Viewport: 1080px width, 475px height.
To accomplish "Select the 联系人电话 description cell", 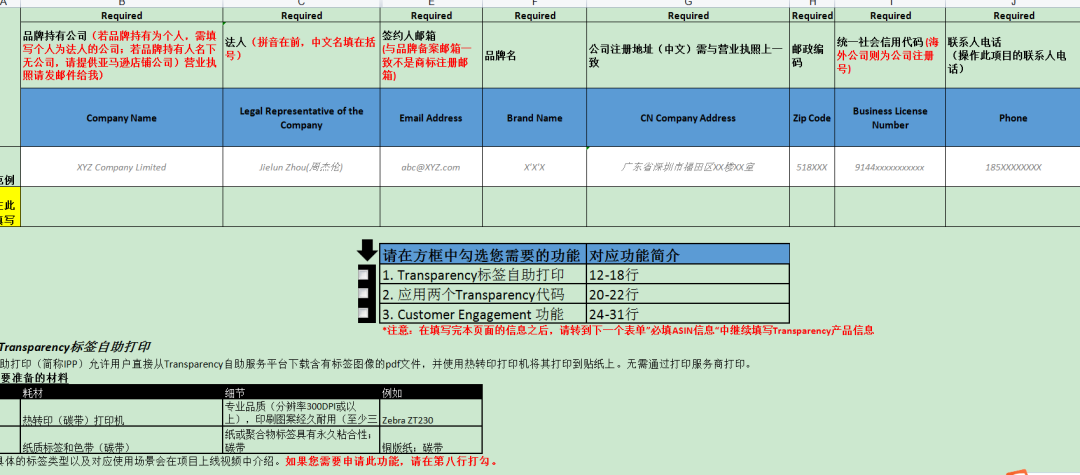I will coord(1012,55).
